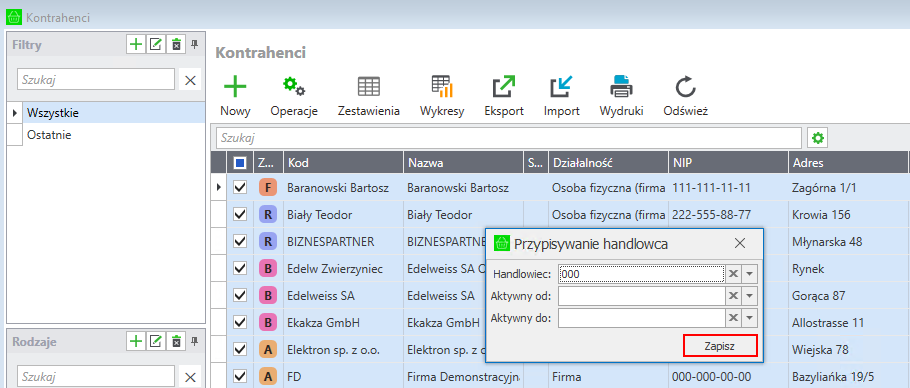Screen dimensions: 910x388
Task: Click the Szukaj box above the table
Action: [509, 138]
